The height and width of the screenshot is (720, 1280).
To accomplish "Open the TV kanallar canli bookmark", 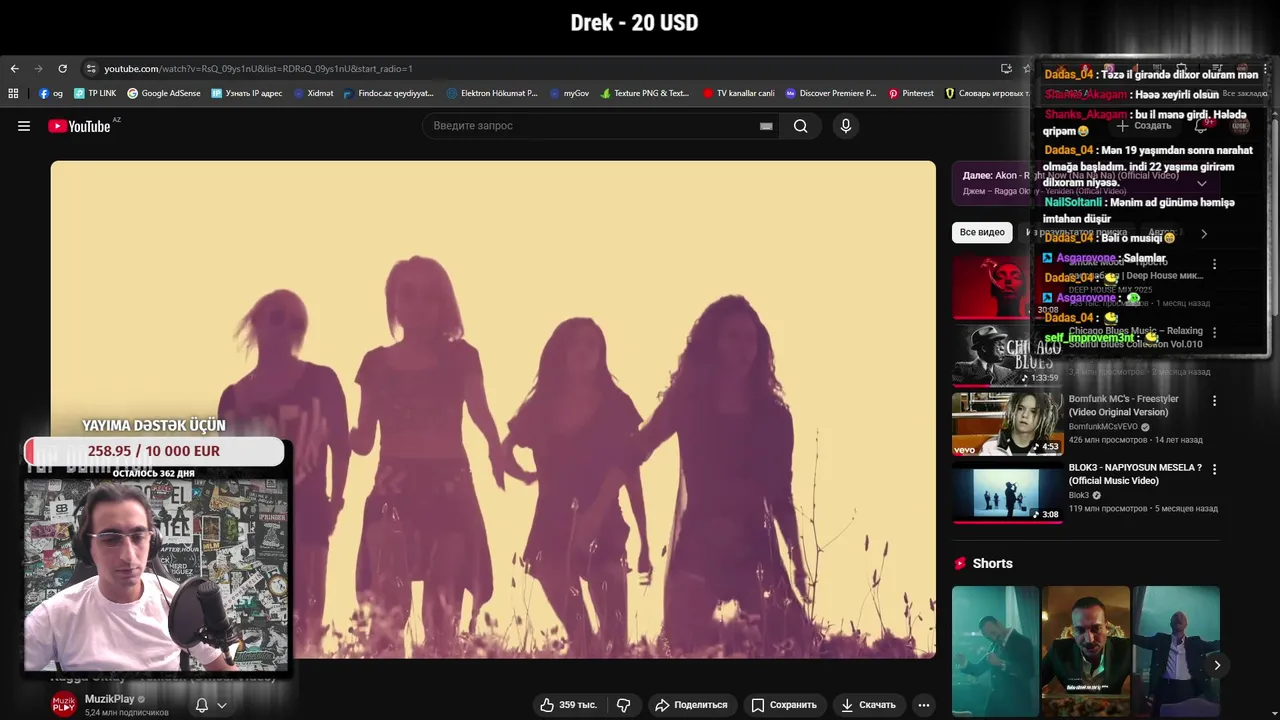I will pos(739,93).
